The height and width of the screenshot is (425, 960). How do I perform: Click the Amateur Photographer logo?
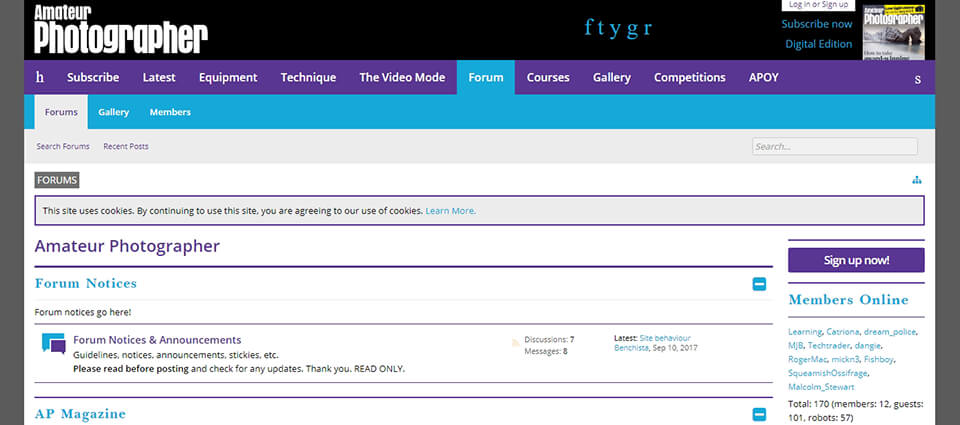click(120, 28)
